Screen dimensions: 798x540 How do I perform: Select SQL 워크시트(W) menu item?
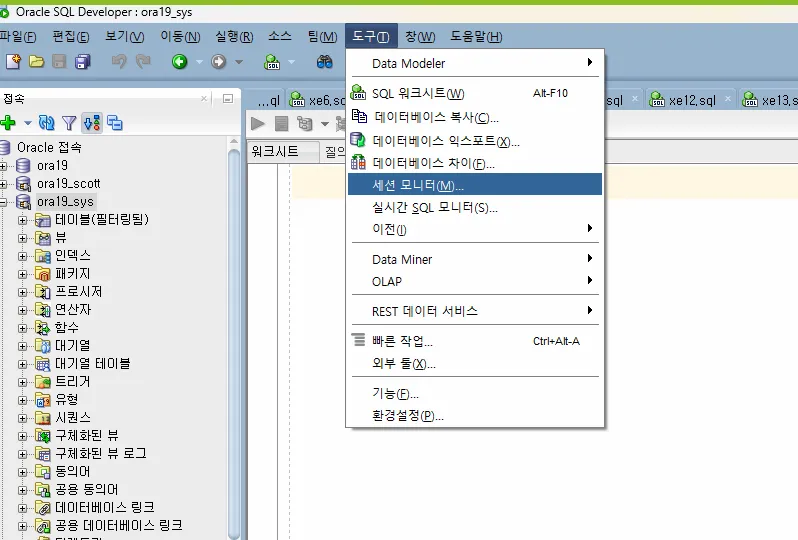[x=475, y=94]
